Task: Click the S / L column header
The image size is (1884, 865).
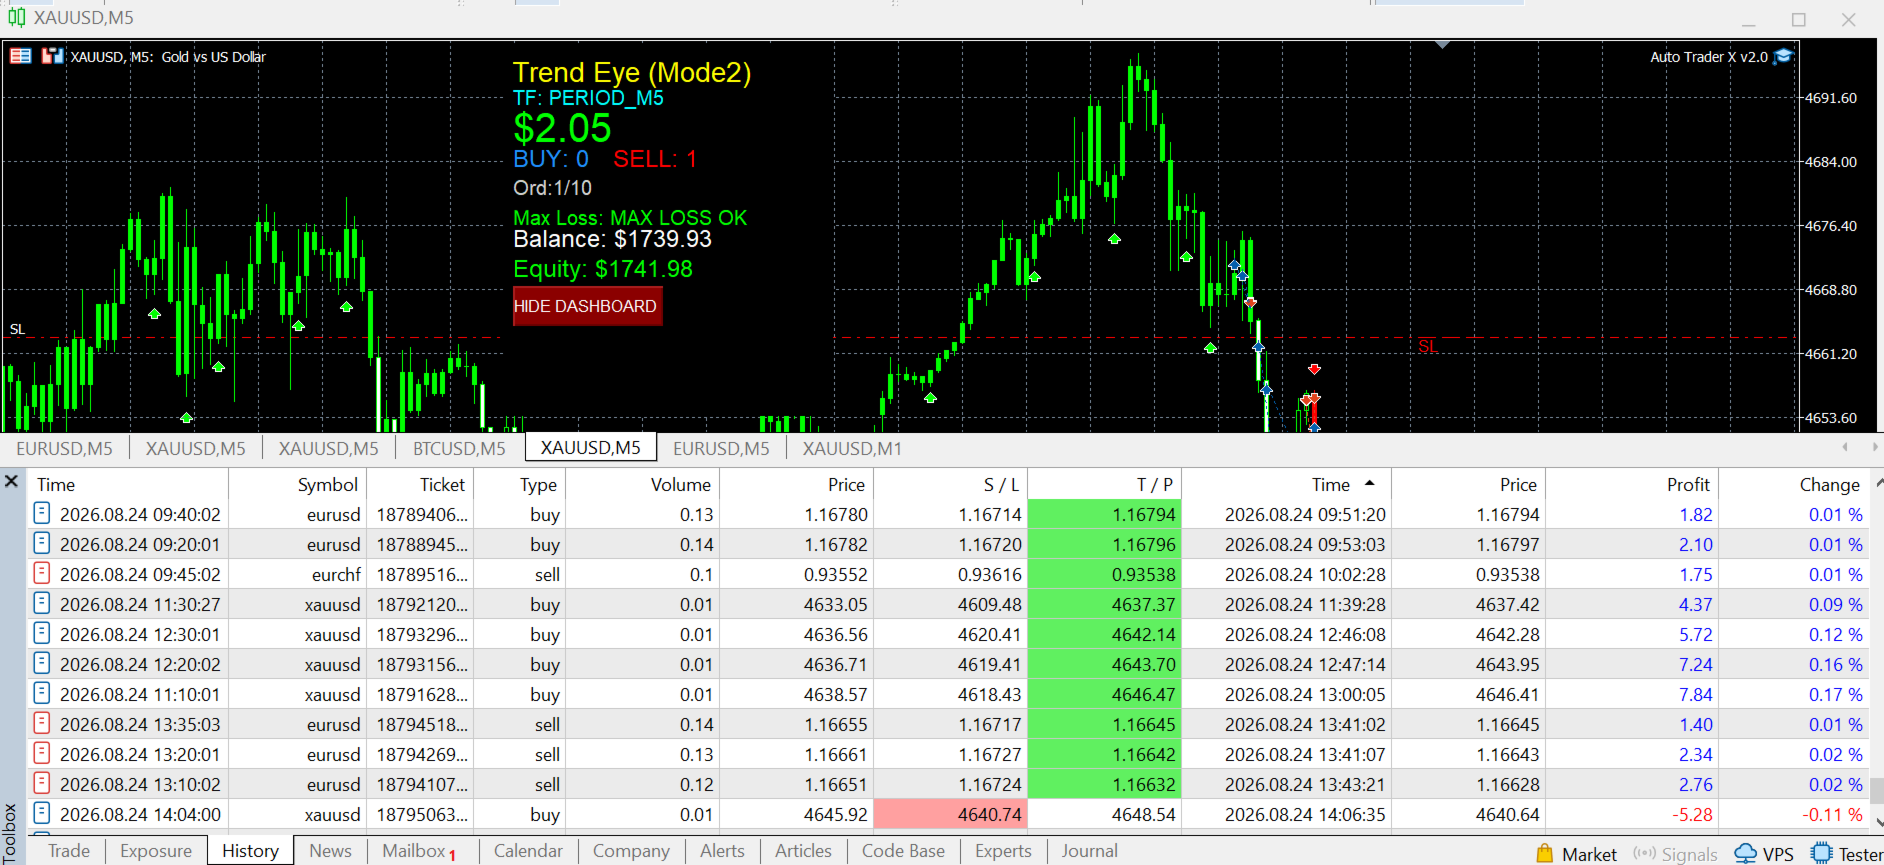Action: click(951, 484)
